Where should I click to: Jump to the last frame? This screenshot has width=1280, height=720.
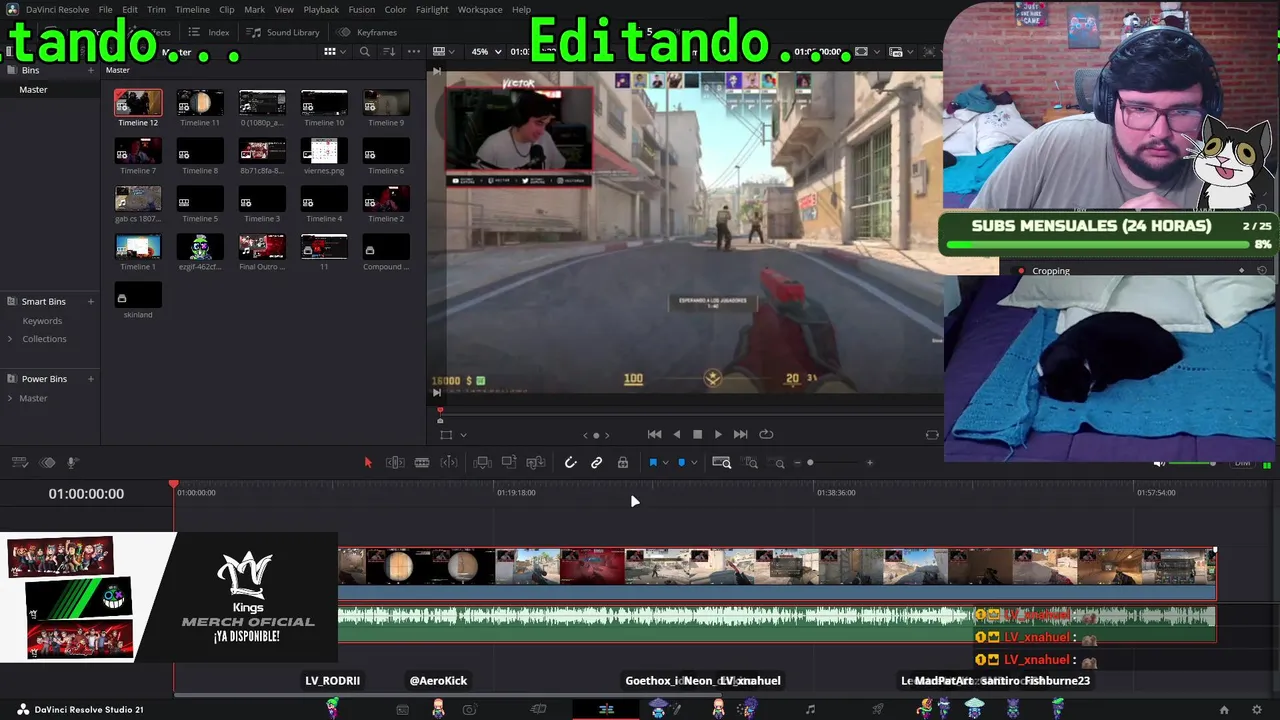click(740, 434)
